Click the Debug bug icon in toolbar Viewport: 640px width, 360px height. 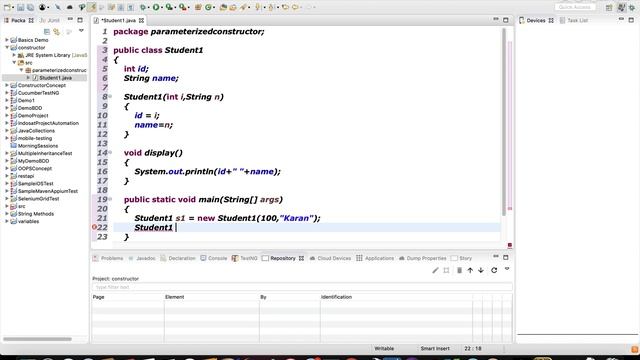point(143,7)
